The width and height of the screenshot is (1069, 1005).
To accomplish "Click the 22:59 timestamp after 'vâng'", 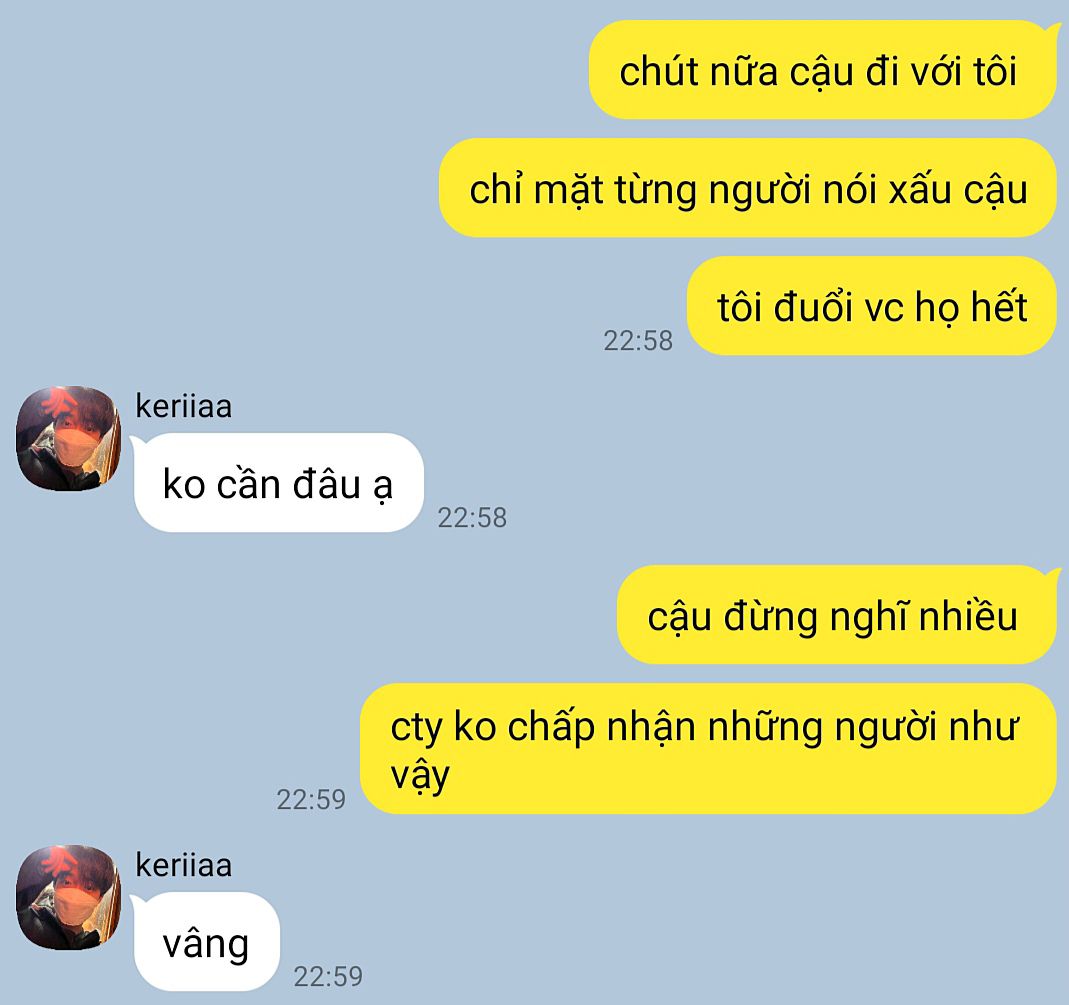I will tap(328, 976).
